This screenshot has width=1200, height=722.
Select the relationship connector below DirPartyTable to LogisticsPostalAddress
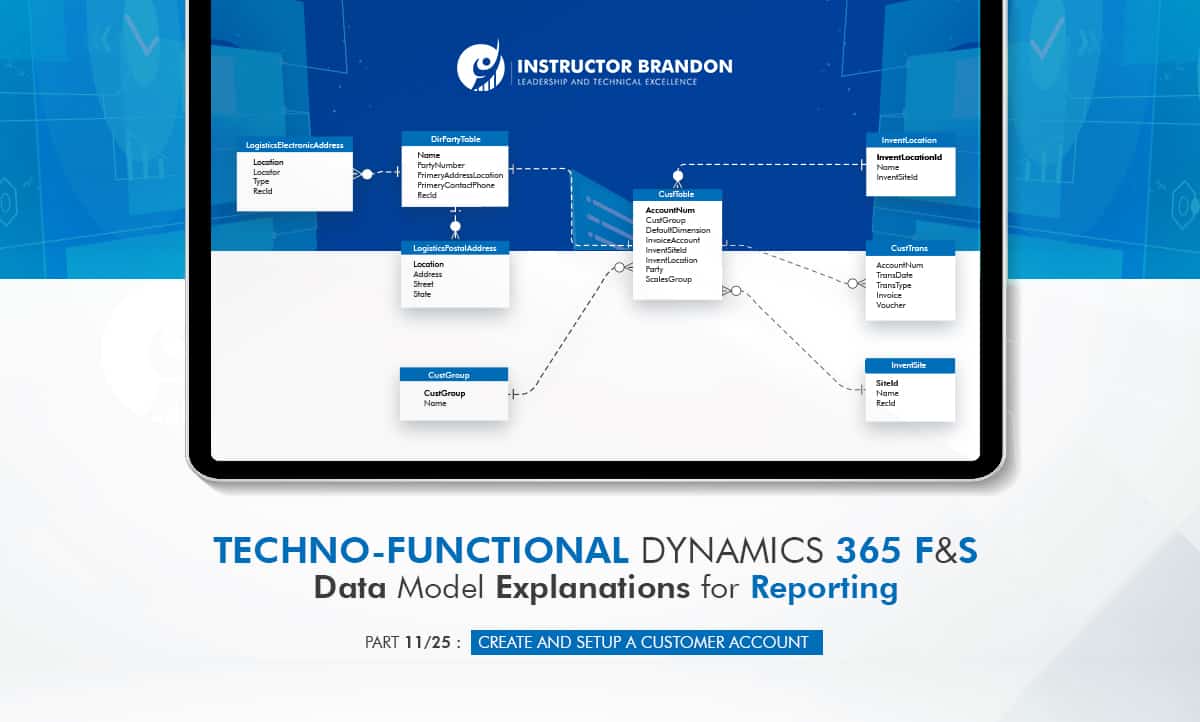coord(455,225)
